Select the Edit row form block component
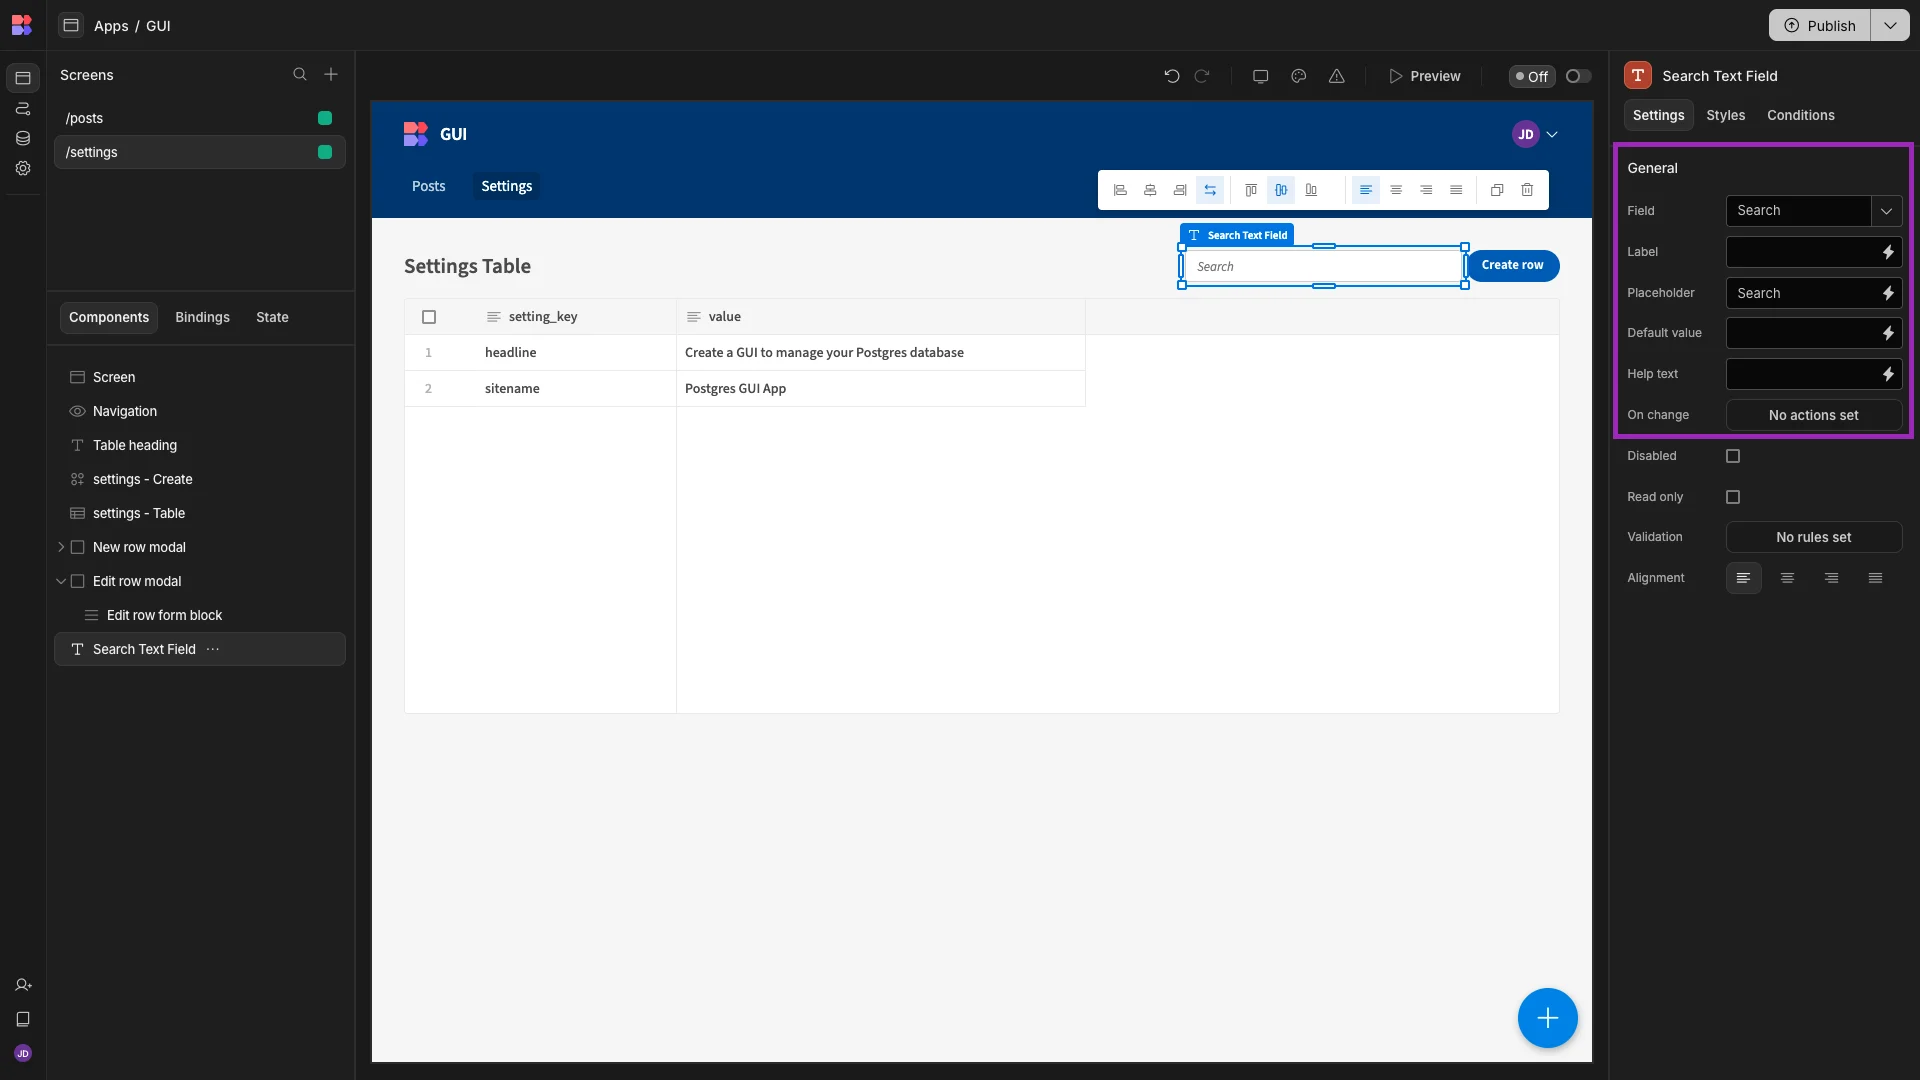This screenshot has height=1080, width=1920. tap(199, 615)
